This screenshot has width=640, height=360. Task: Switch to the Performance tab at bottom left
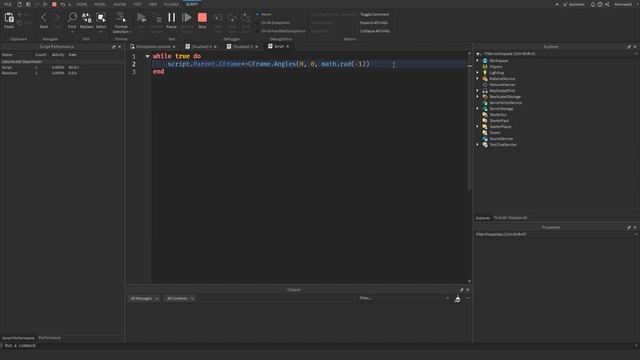click(49, 338)
